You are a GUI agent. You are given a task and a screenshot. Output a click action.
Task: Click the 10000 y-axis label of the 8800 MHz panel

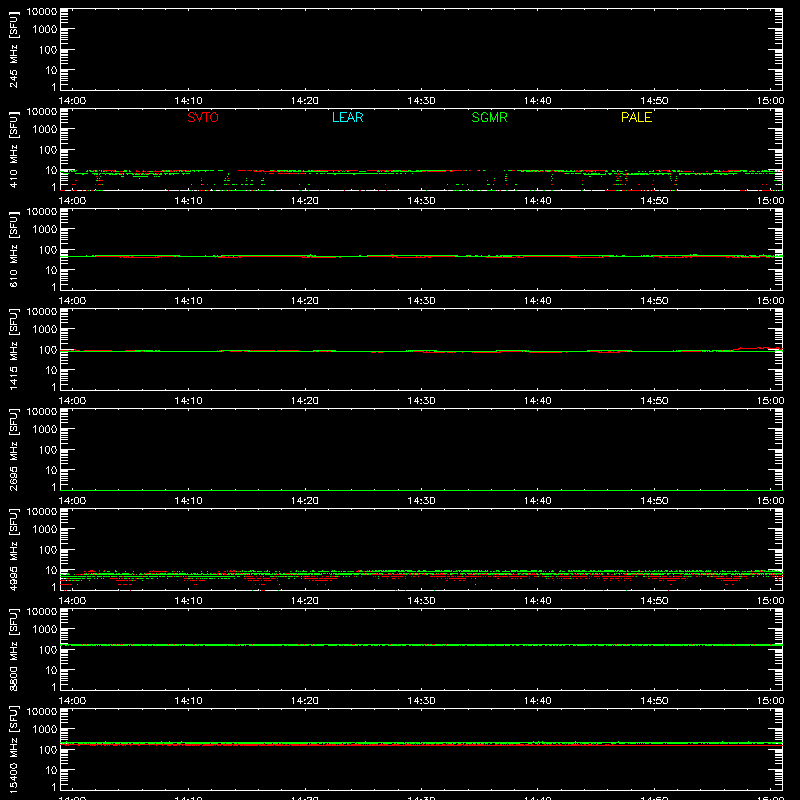(42, 612)
